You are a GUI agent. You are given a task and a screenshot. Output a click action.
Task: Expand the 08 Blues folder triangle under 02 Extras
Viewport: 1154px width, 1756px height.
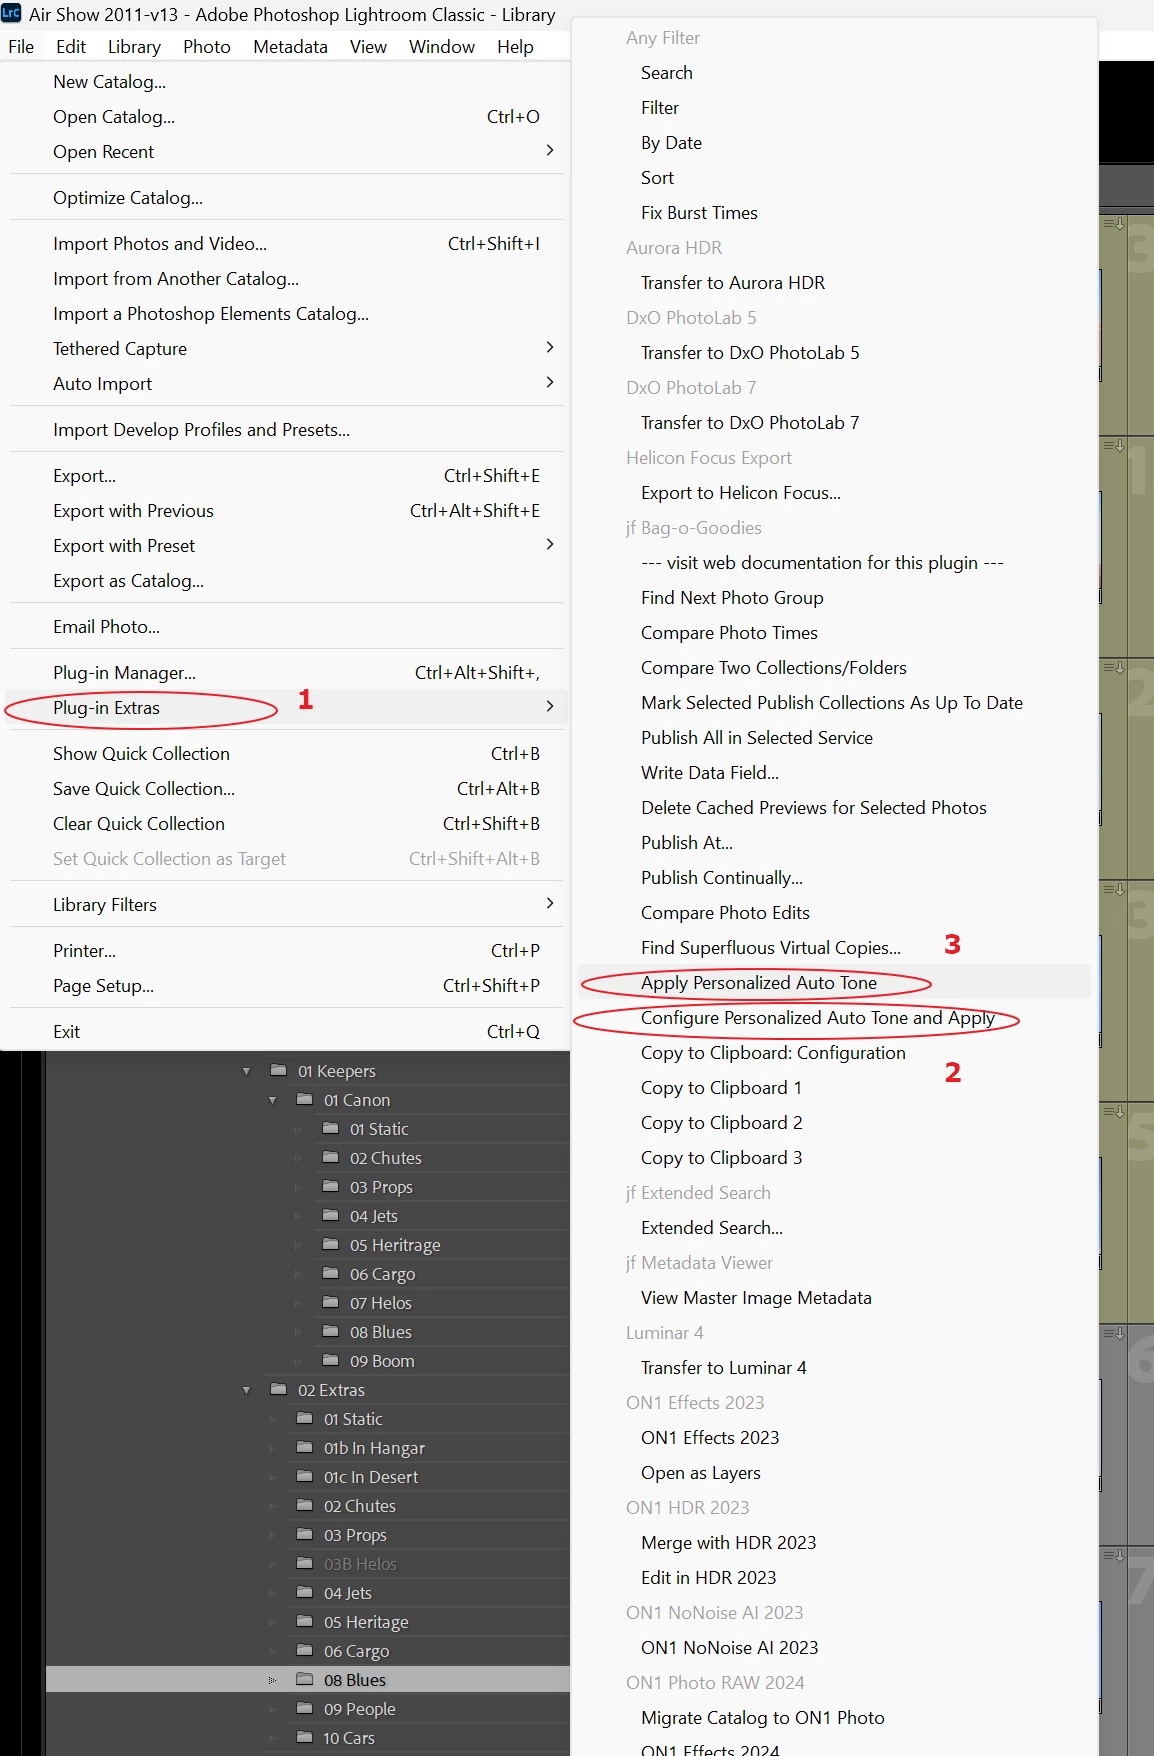point(272,1680)
